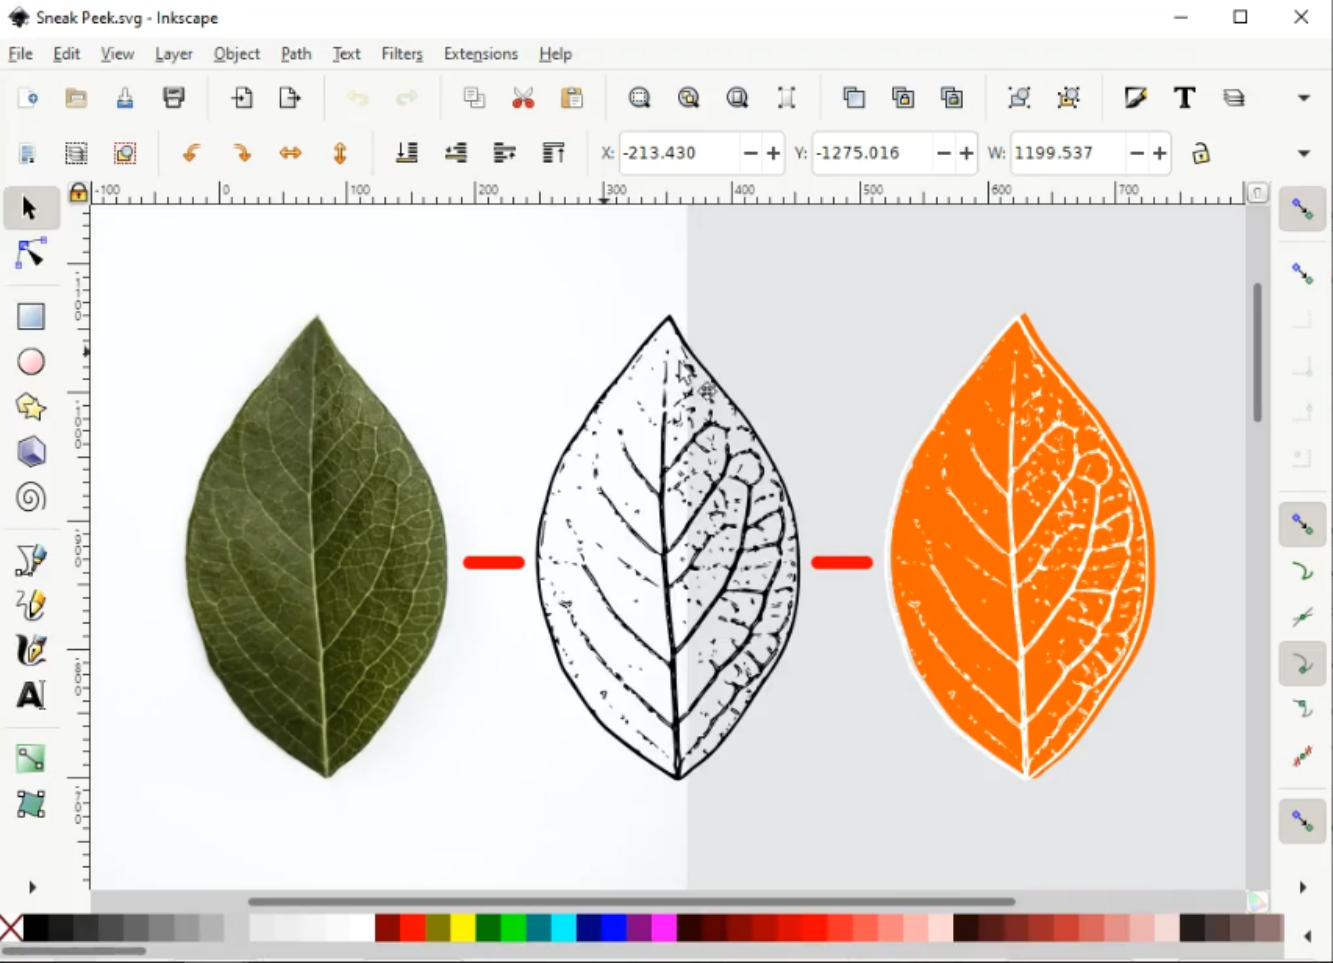Select the Calligraphy tool
Image resolution: width=1333 pixels, height=963 pixels.
[x=30, y=650]
